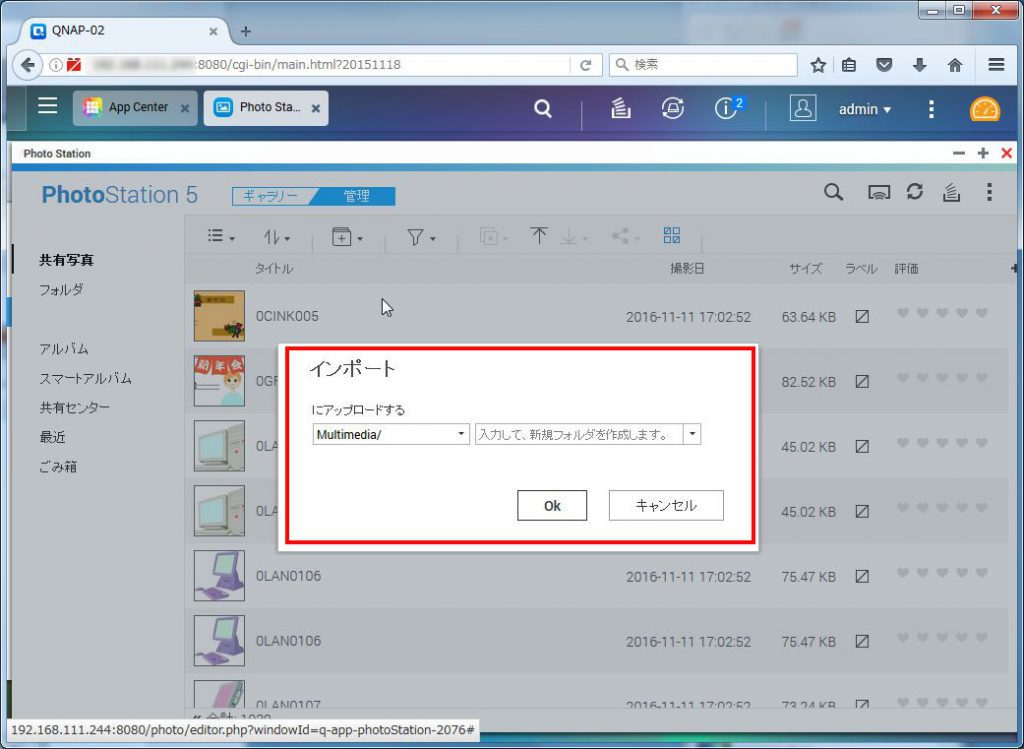Click the upload arrow toolbar icon

[x=539, y=236]
